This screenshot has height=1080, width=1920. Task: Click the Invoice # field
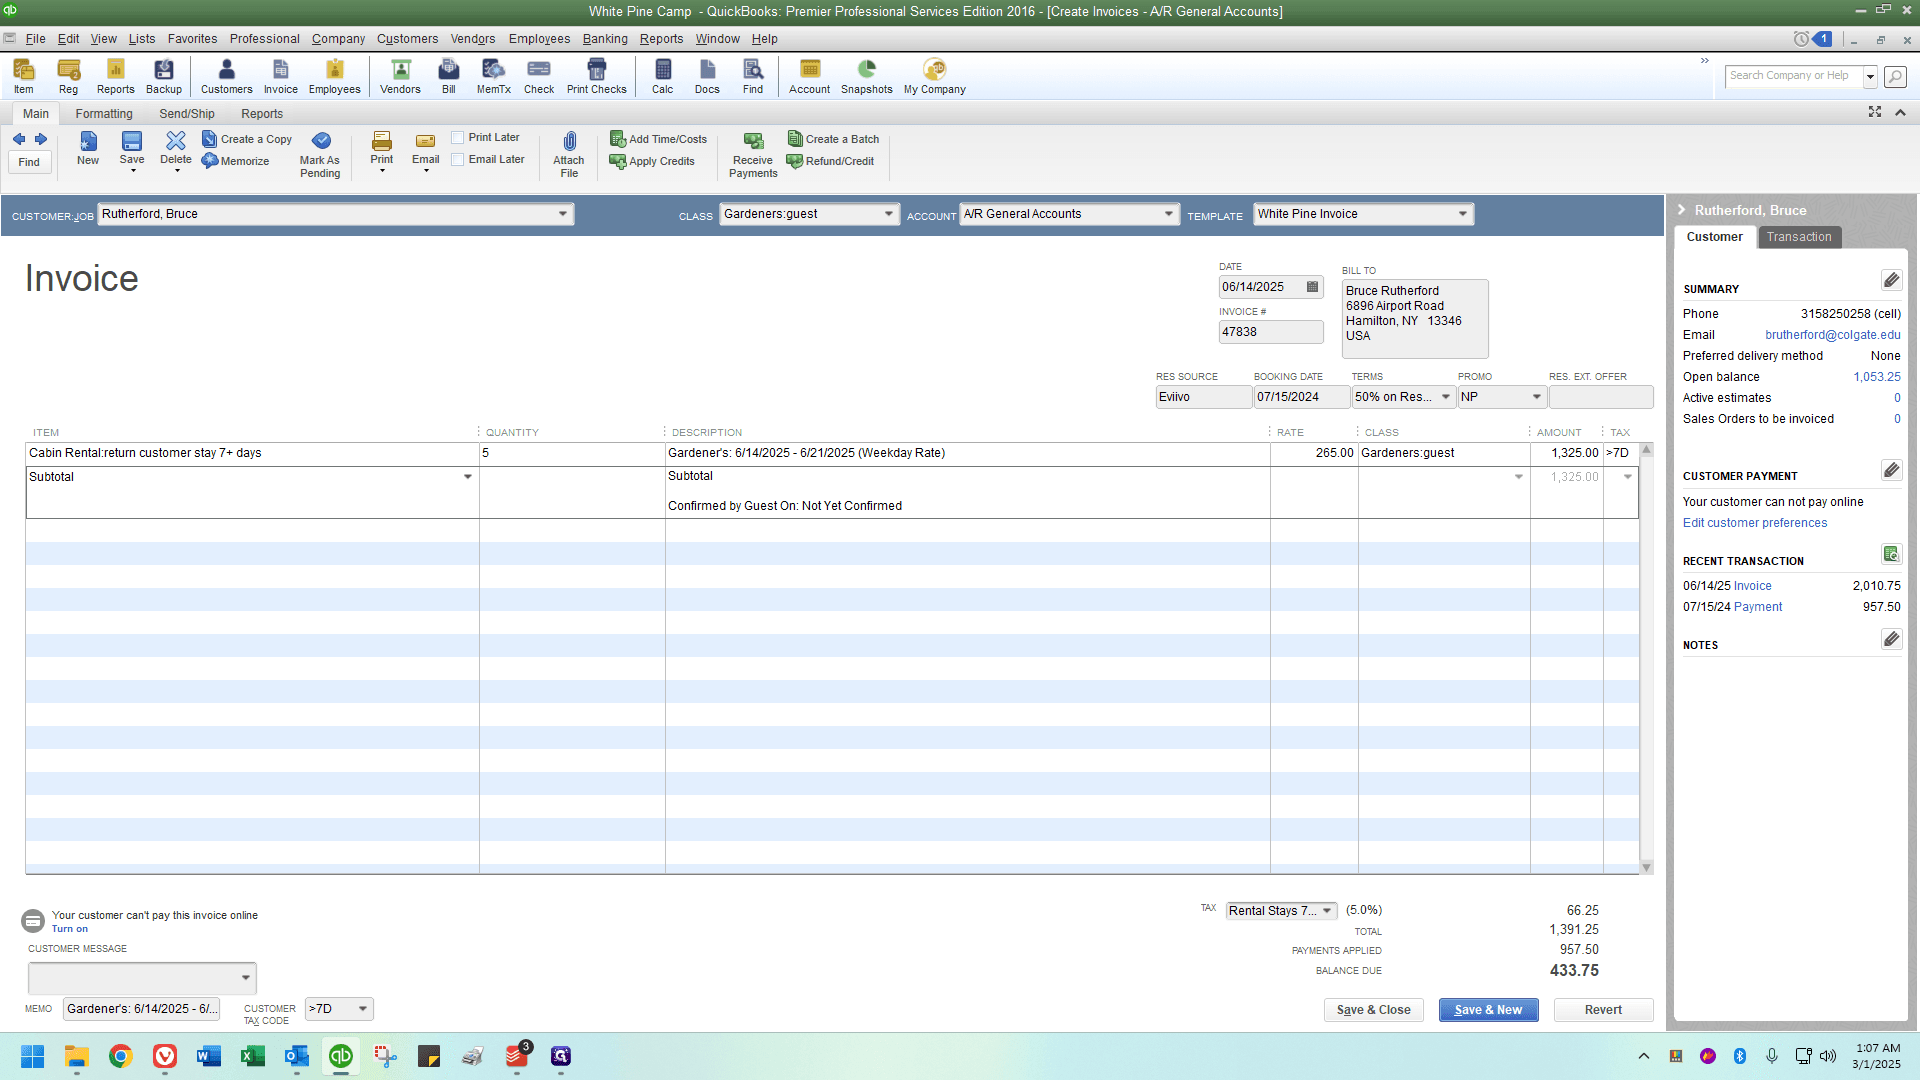(1270, 332)
